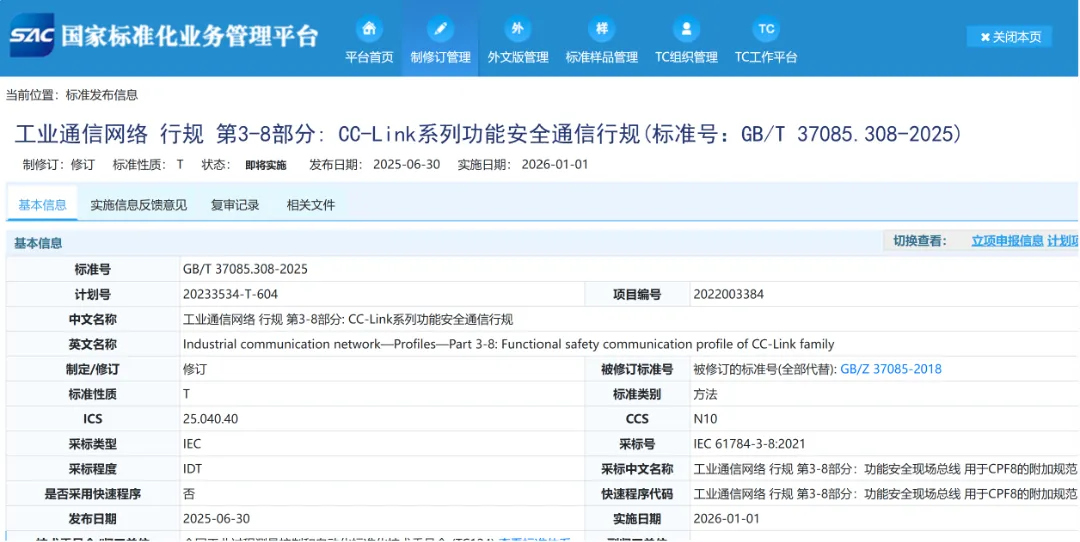Click the person icon above TC组织管理
1080x542 pixels.
click(x=686, y=29)
